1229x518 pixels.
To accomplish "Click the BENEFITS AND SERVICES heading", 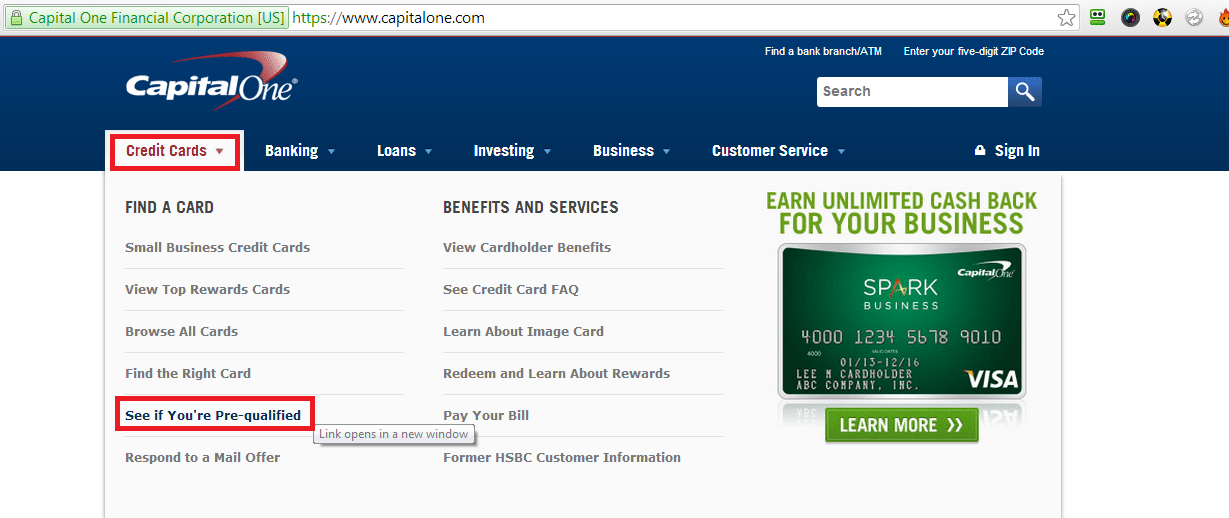I will tap(531, 207).
